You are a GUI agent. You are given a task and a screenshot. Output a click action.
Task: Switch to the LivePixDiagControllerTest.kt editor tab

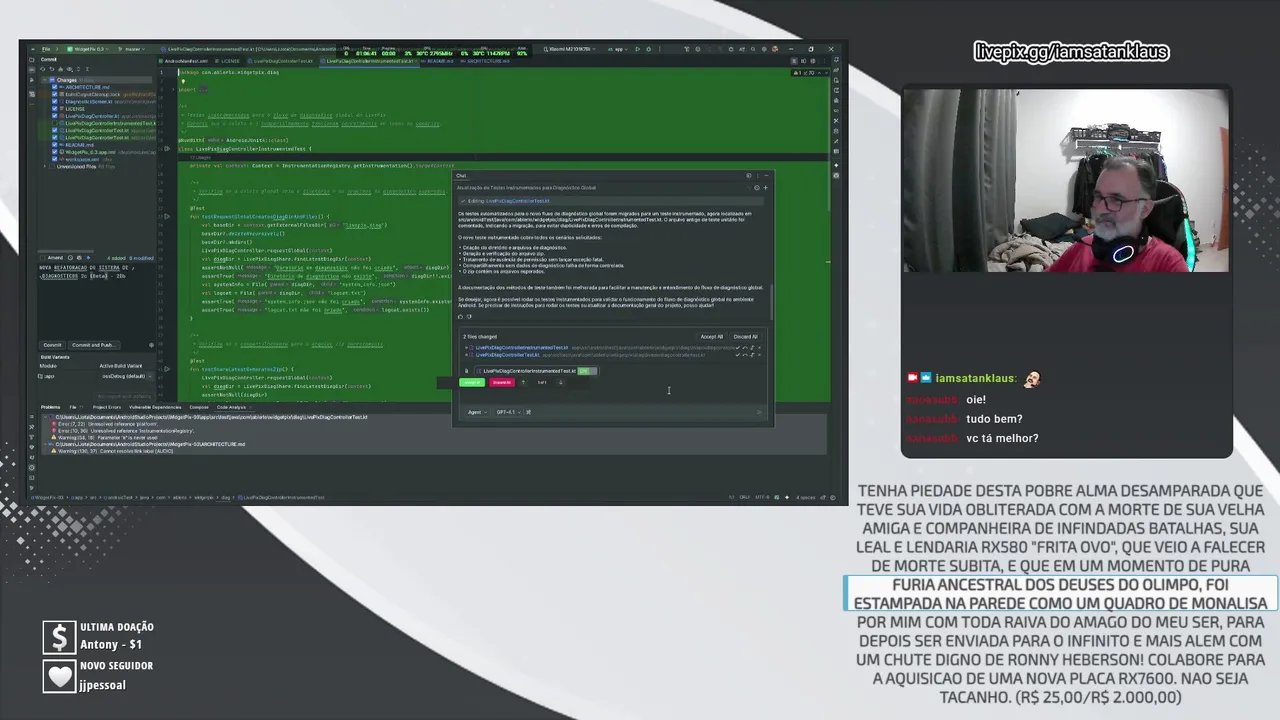(x=282, y=61)
